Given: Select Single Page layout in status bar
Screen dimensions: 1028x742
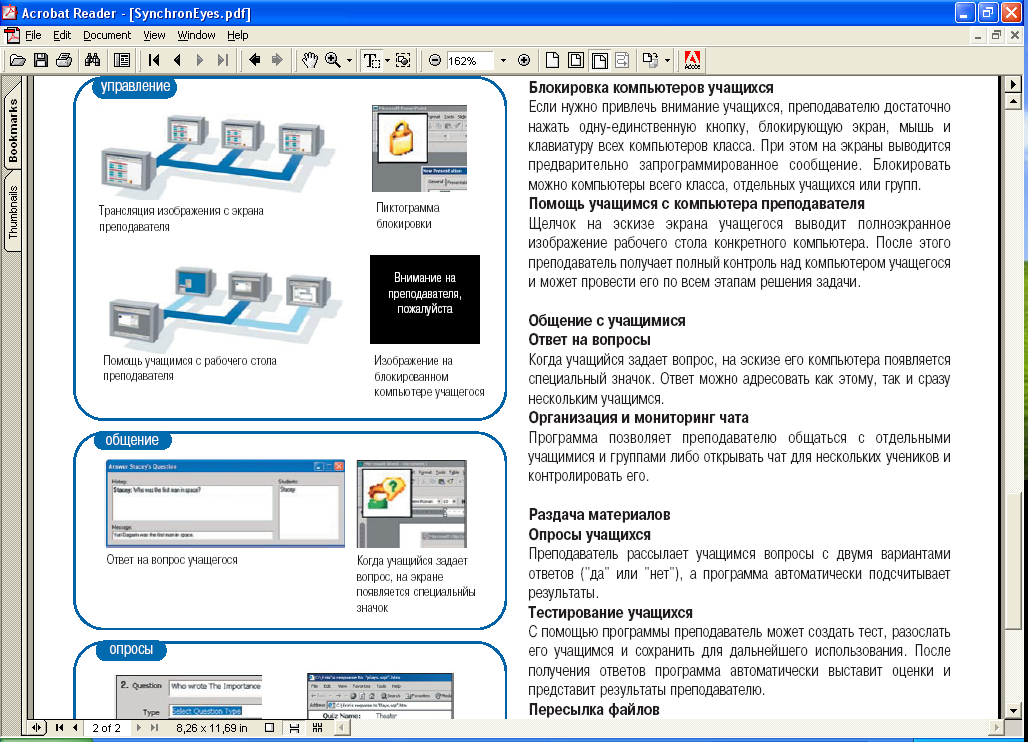Looking at the screenshot, I should click(269, 728).
